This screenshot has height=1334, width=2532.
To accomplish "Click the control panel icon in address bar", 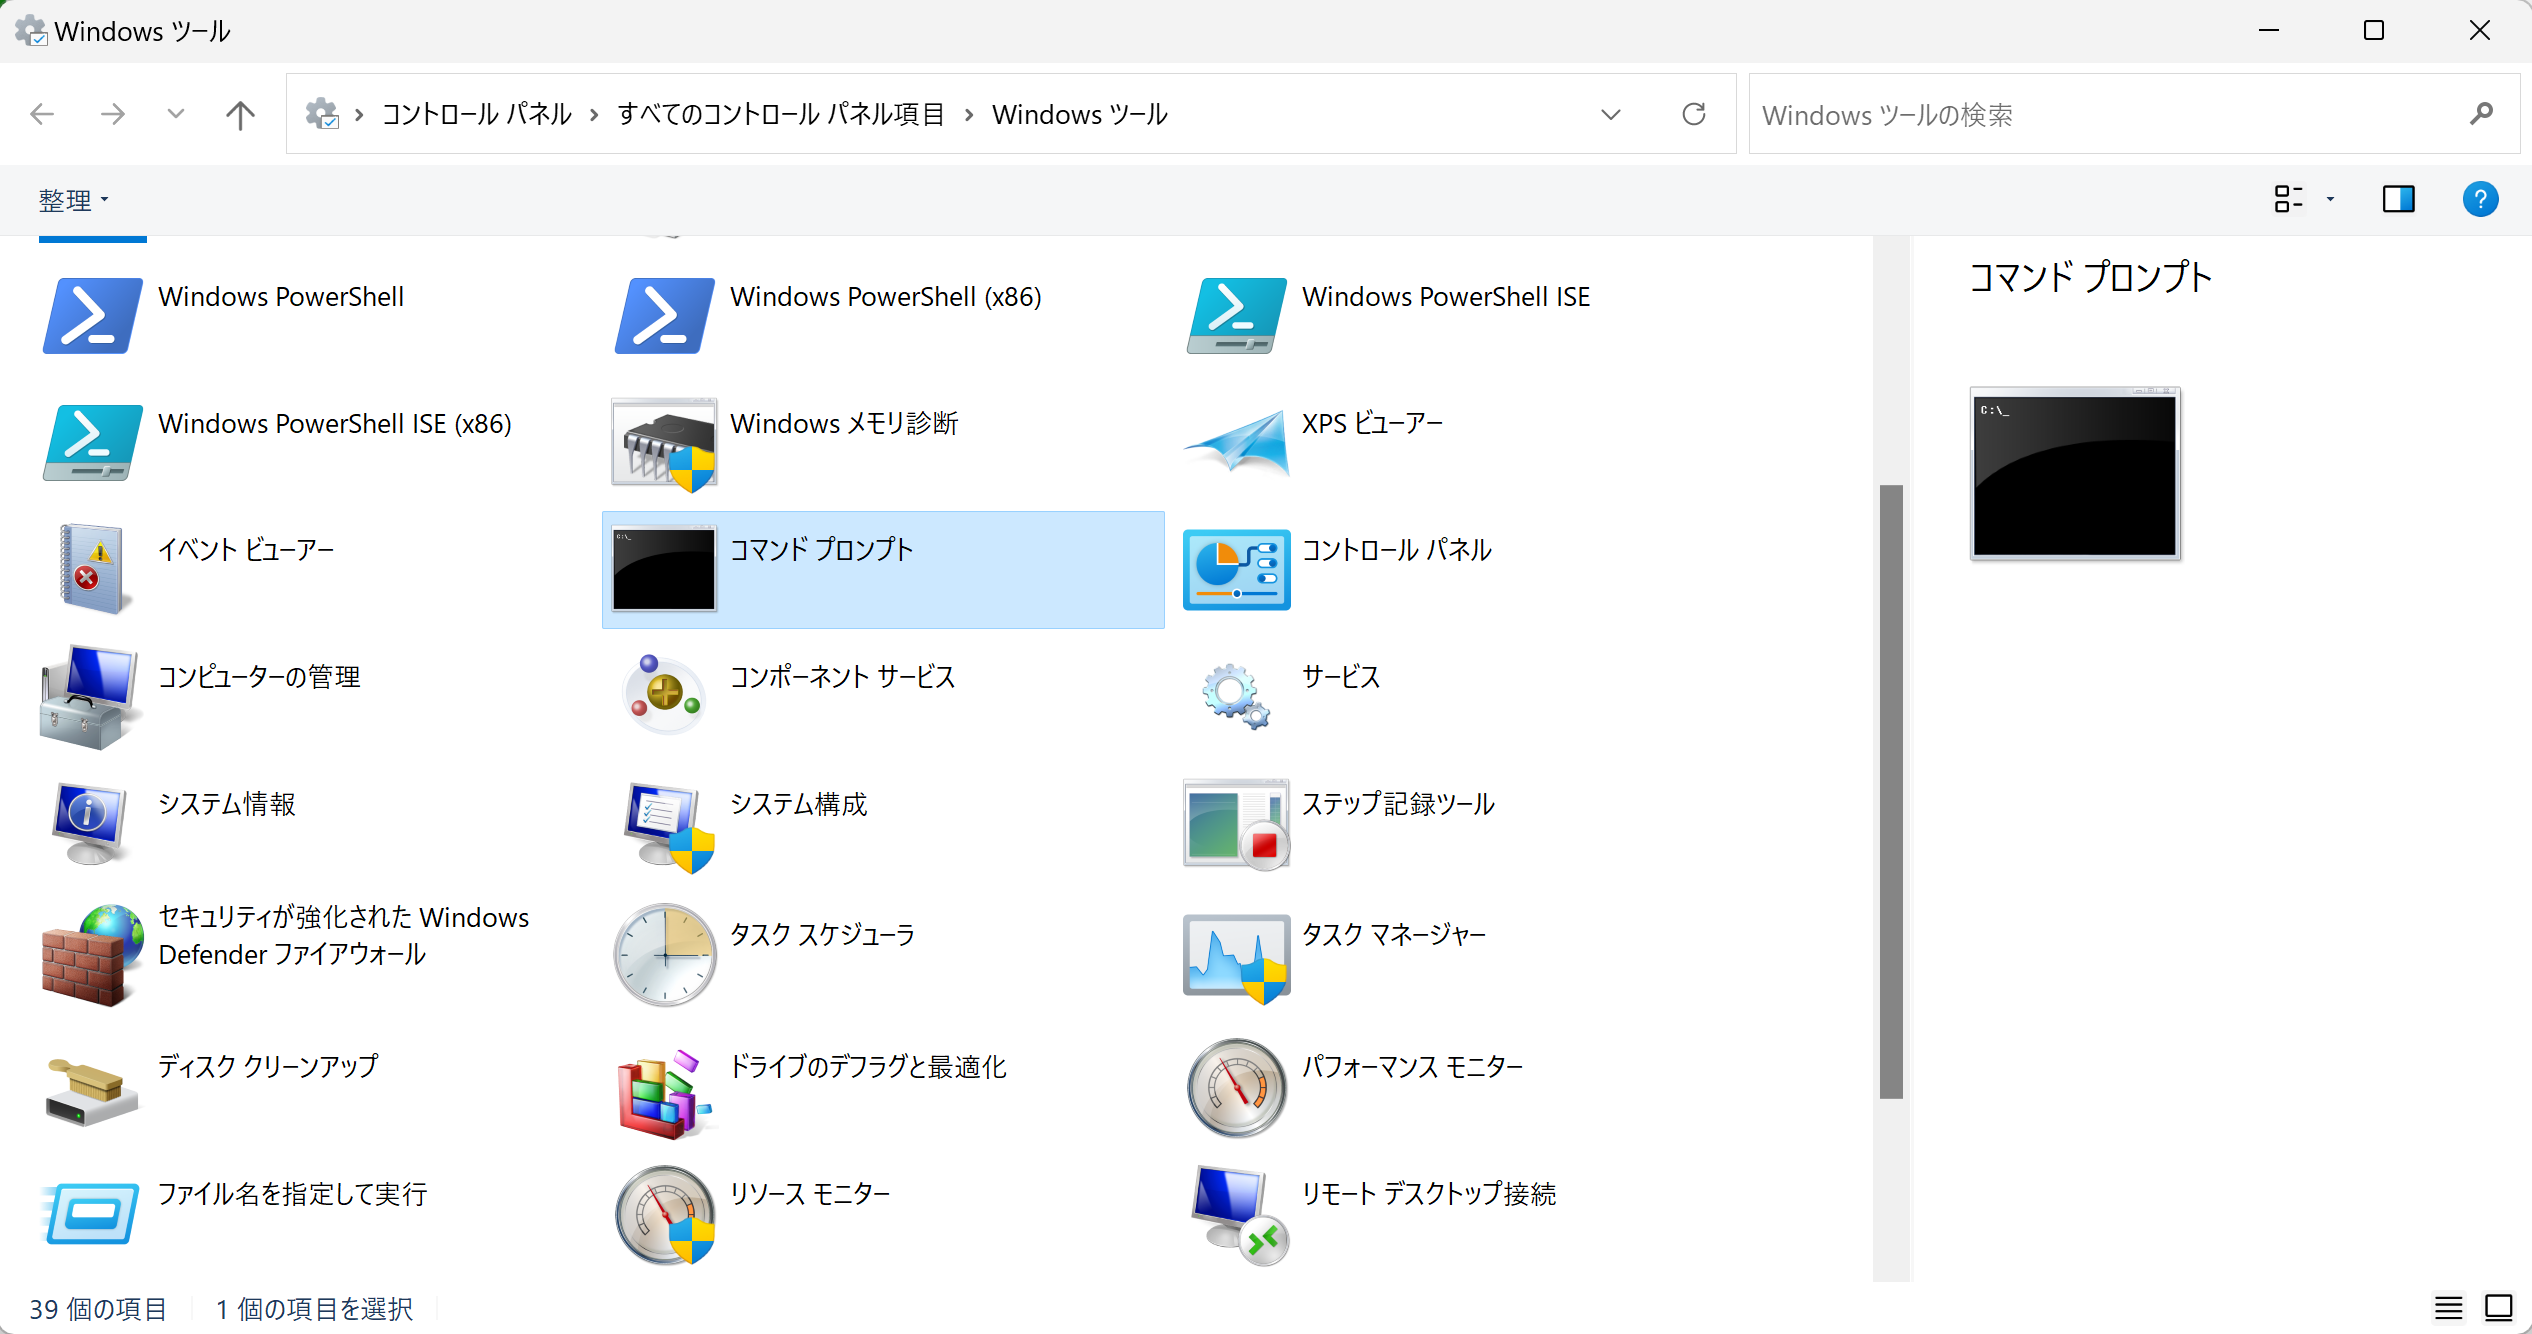I will click(321, 114).
